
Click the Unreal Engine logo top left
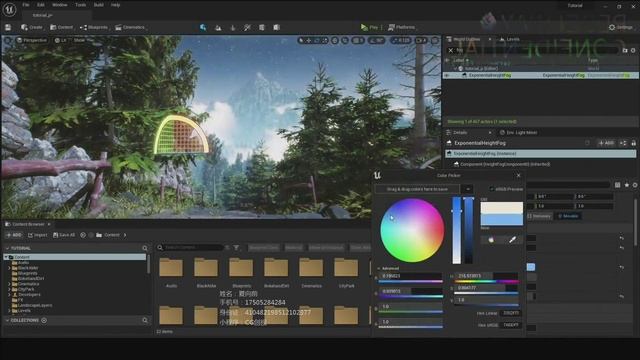tap(9, 9)
